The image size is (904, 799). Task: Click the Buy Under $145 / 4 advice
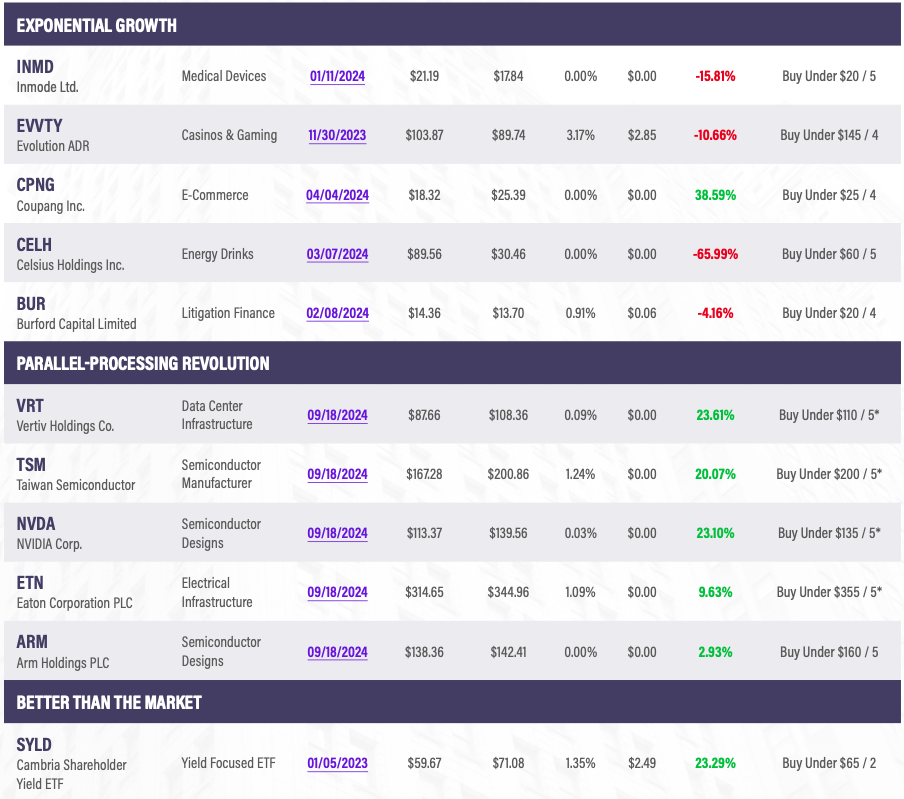coord(829,135)
